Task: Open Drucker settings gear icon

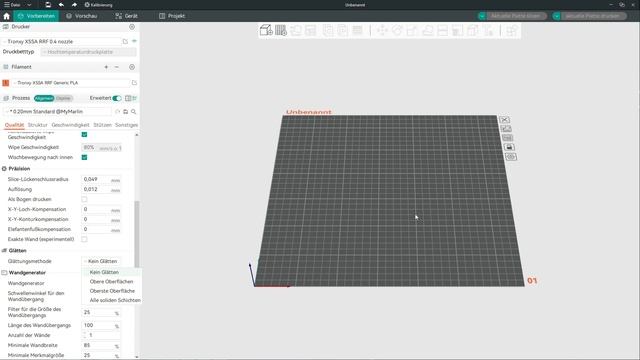Action: 132,27
